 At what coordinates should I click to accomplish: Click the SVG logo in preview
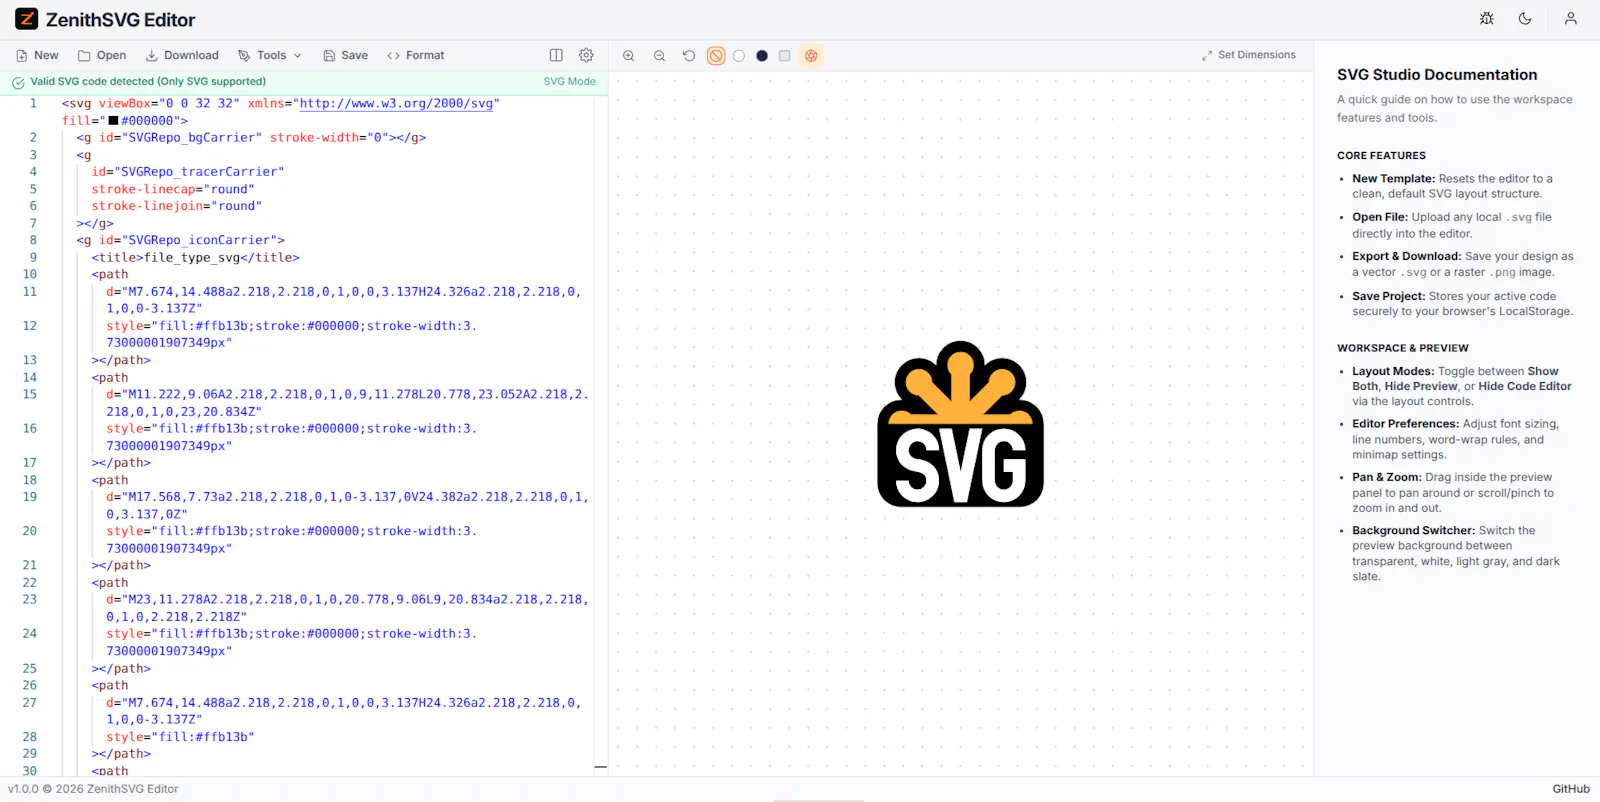point(960,424)
